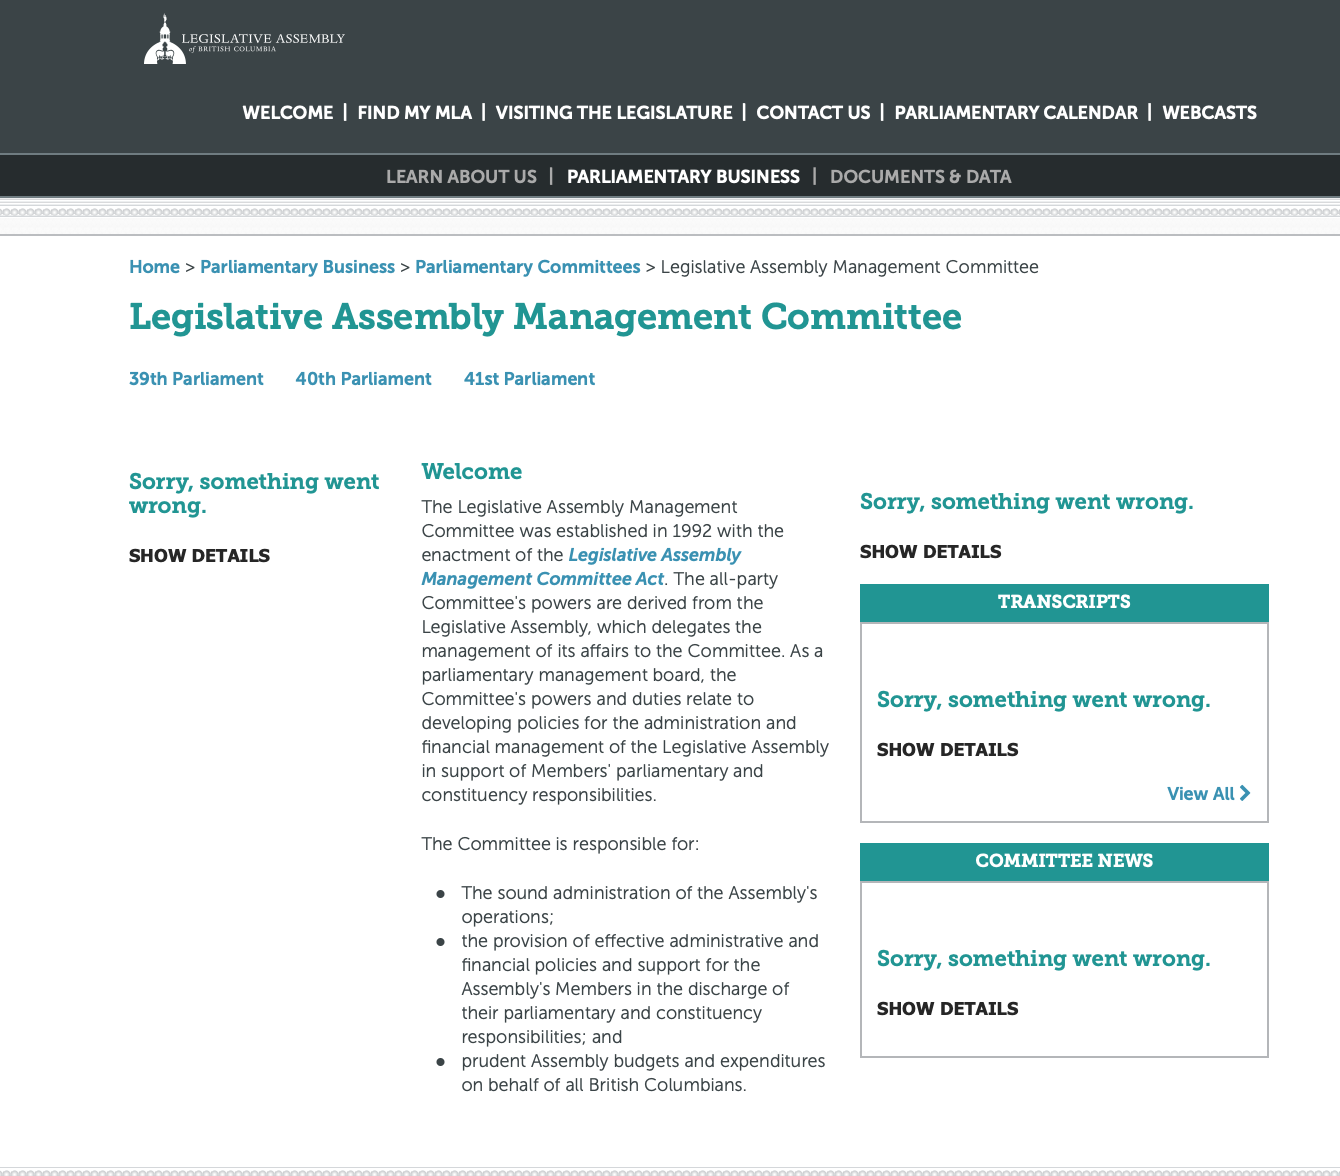Switch to 40th Parliament
Screen dimensions: 1340x1176
click(x=363, y=379)
